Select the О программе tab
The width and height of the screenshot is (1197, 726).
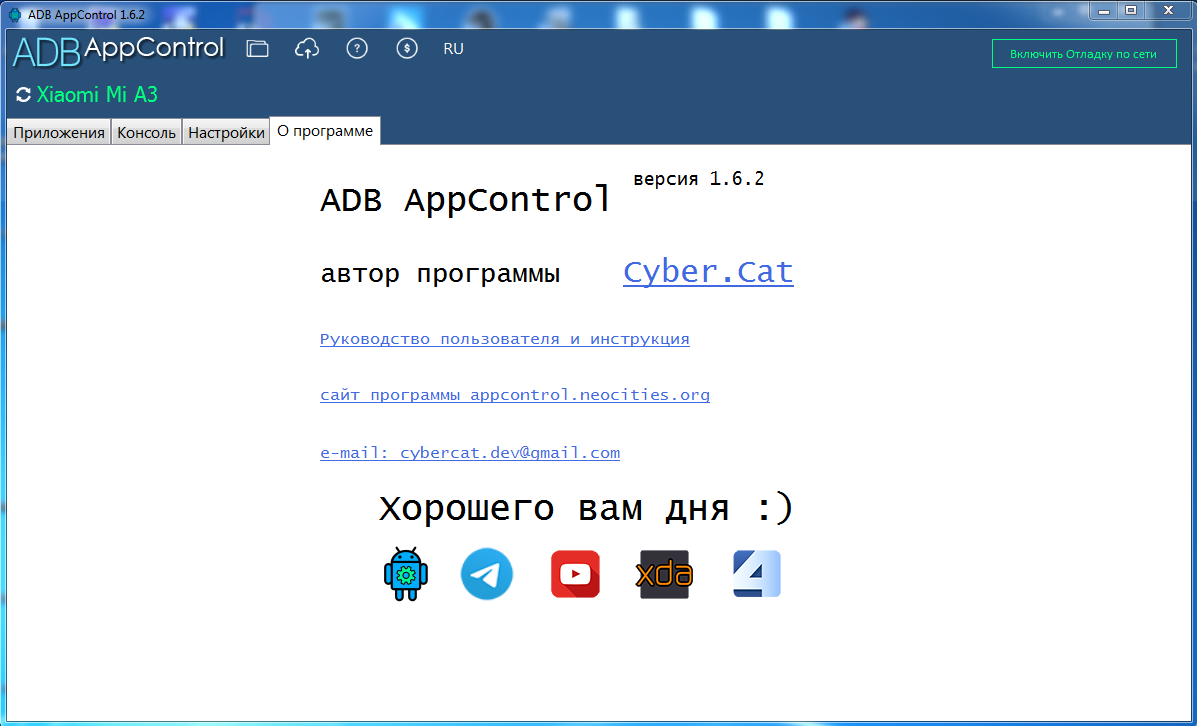click(x=325, y=131)
